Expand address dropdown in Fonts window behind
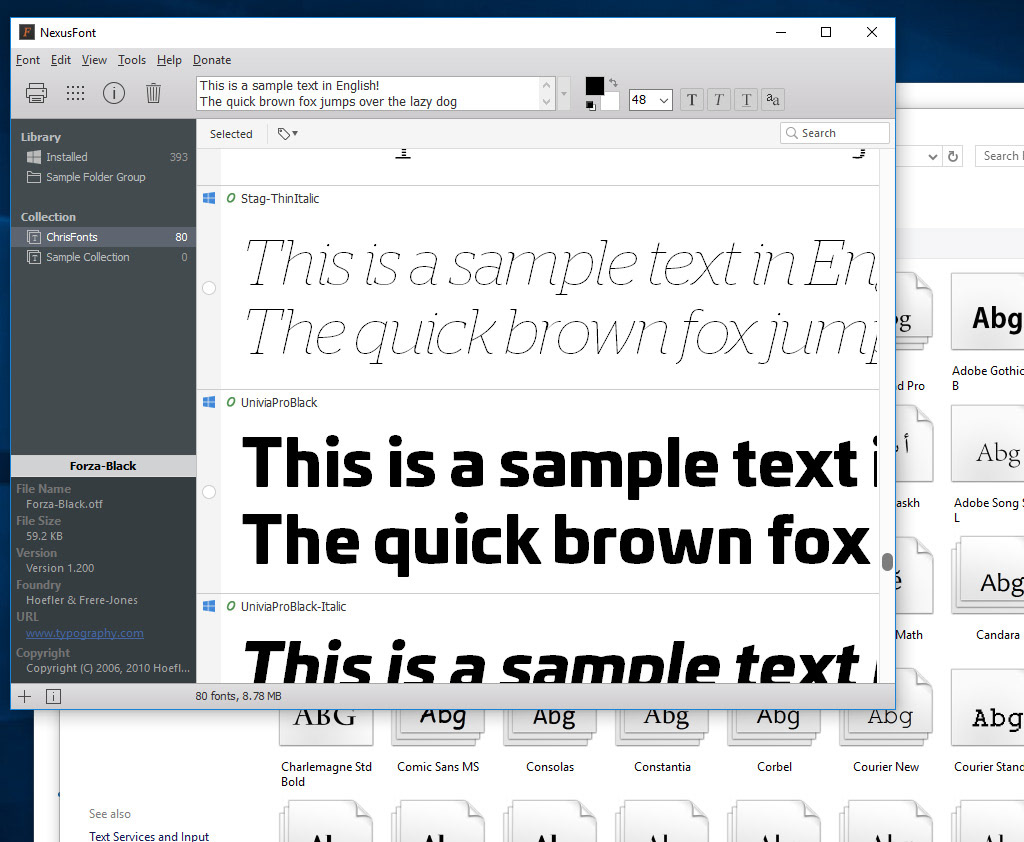 933,157
